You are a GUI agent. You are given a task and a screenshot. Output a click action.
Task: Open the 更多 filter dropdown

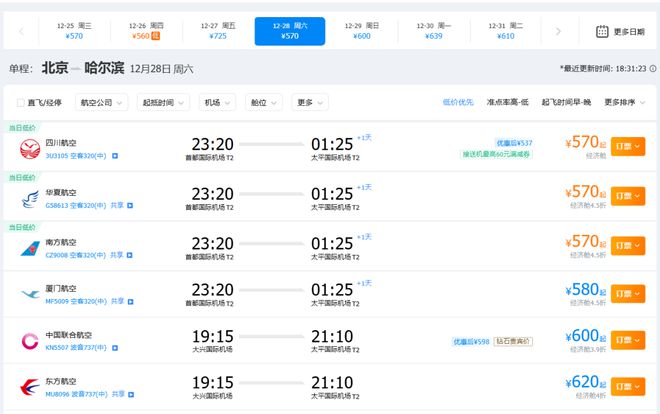(x=310, y=102)
